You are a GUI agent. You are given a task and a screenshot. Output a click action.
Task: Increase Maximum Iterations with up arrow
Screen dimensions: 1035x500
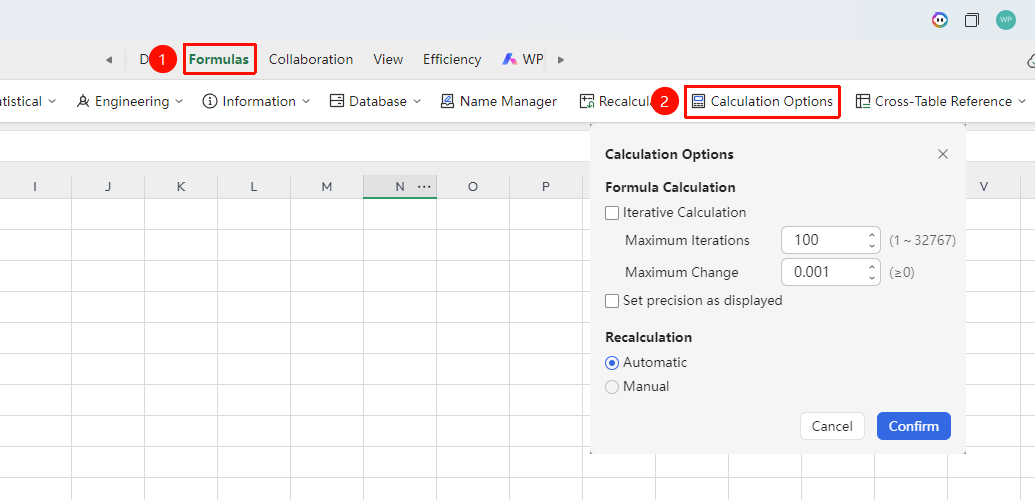coord(872,234)
